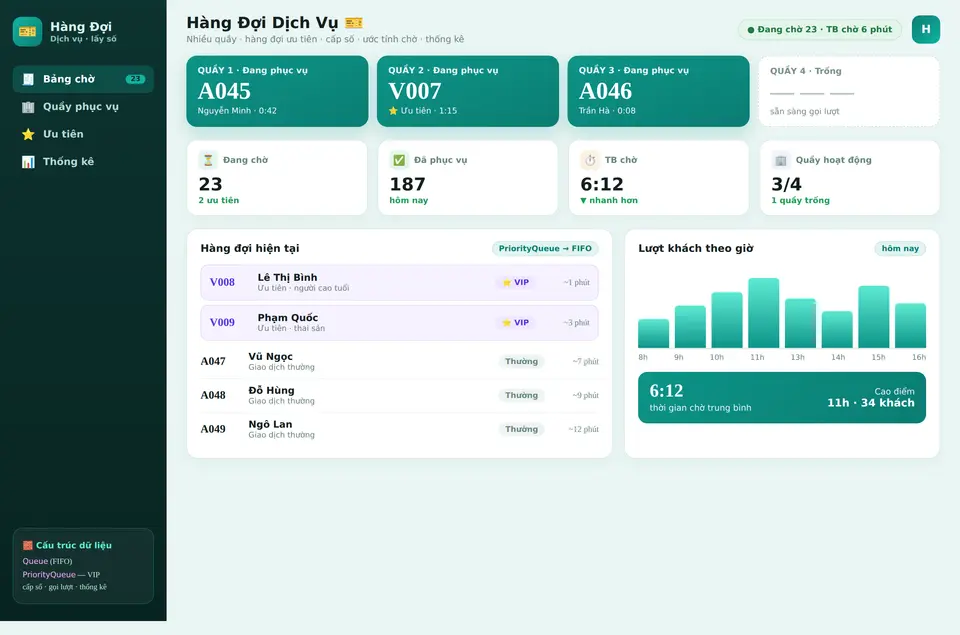The height and width of the screenshot is (635, 960).
Task: Switch to the Ưu tiên view
Action: click(x=83, y=134)
